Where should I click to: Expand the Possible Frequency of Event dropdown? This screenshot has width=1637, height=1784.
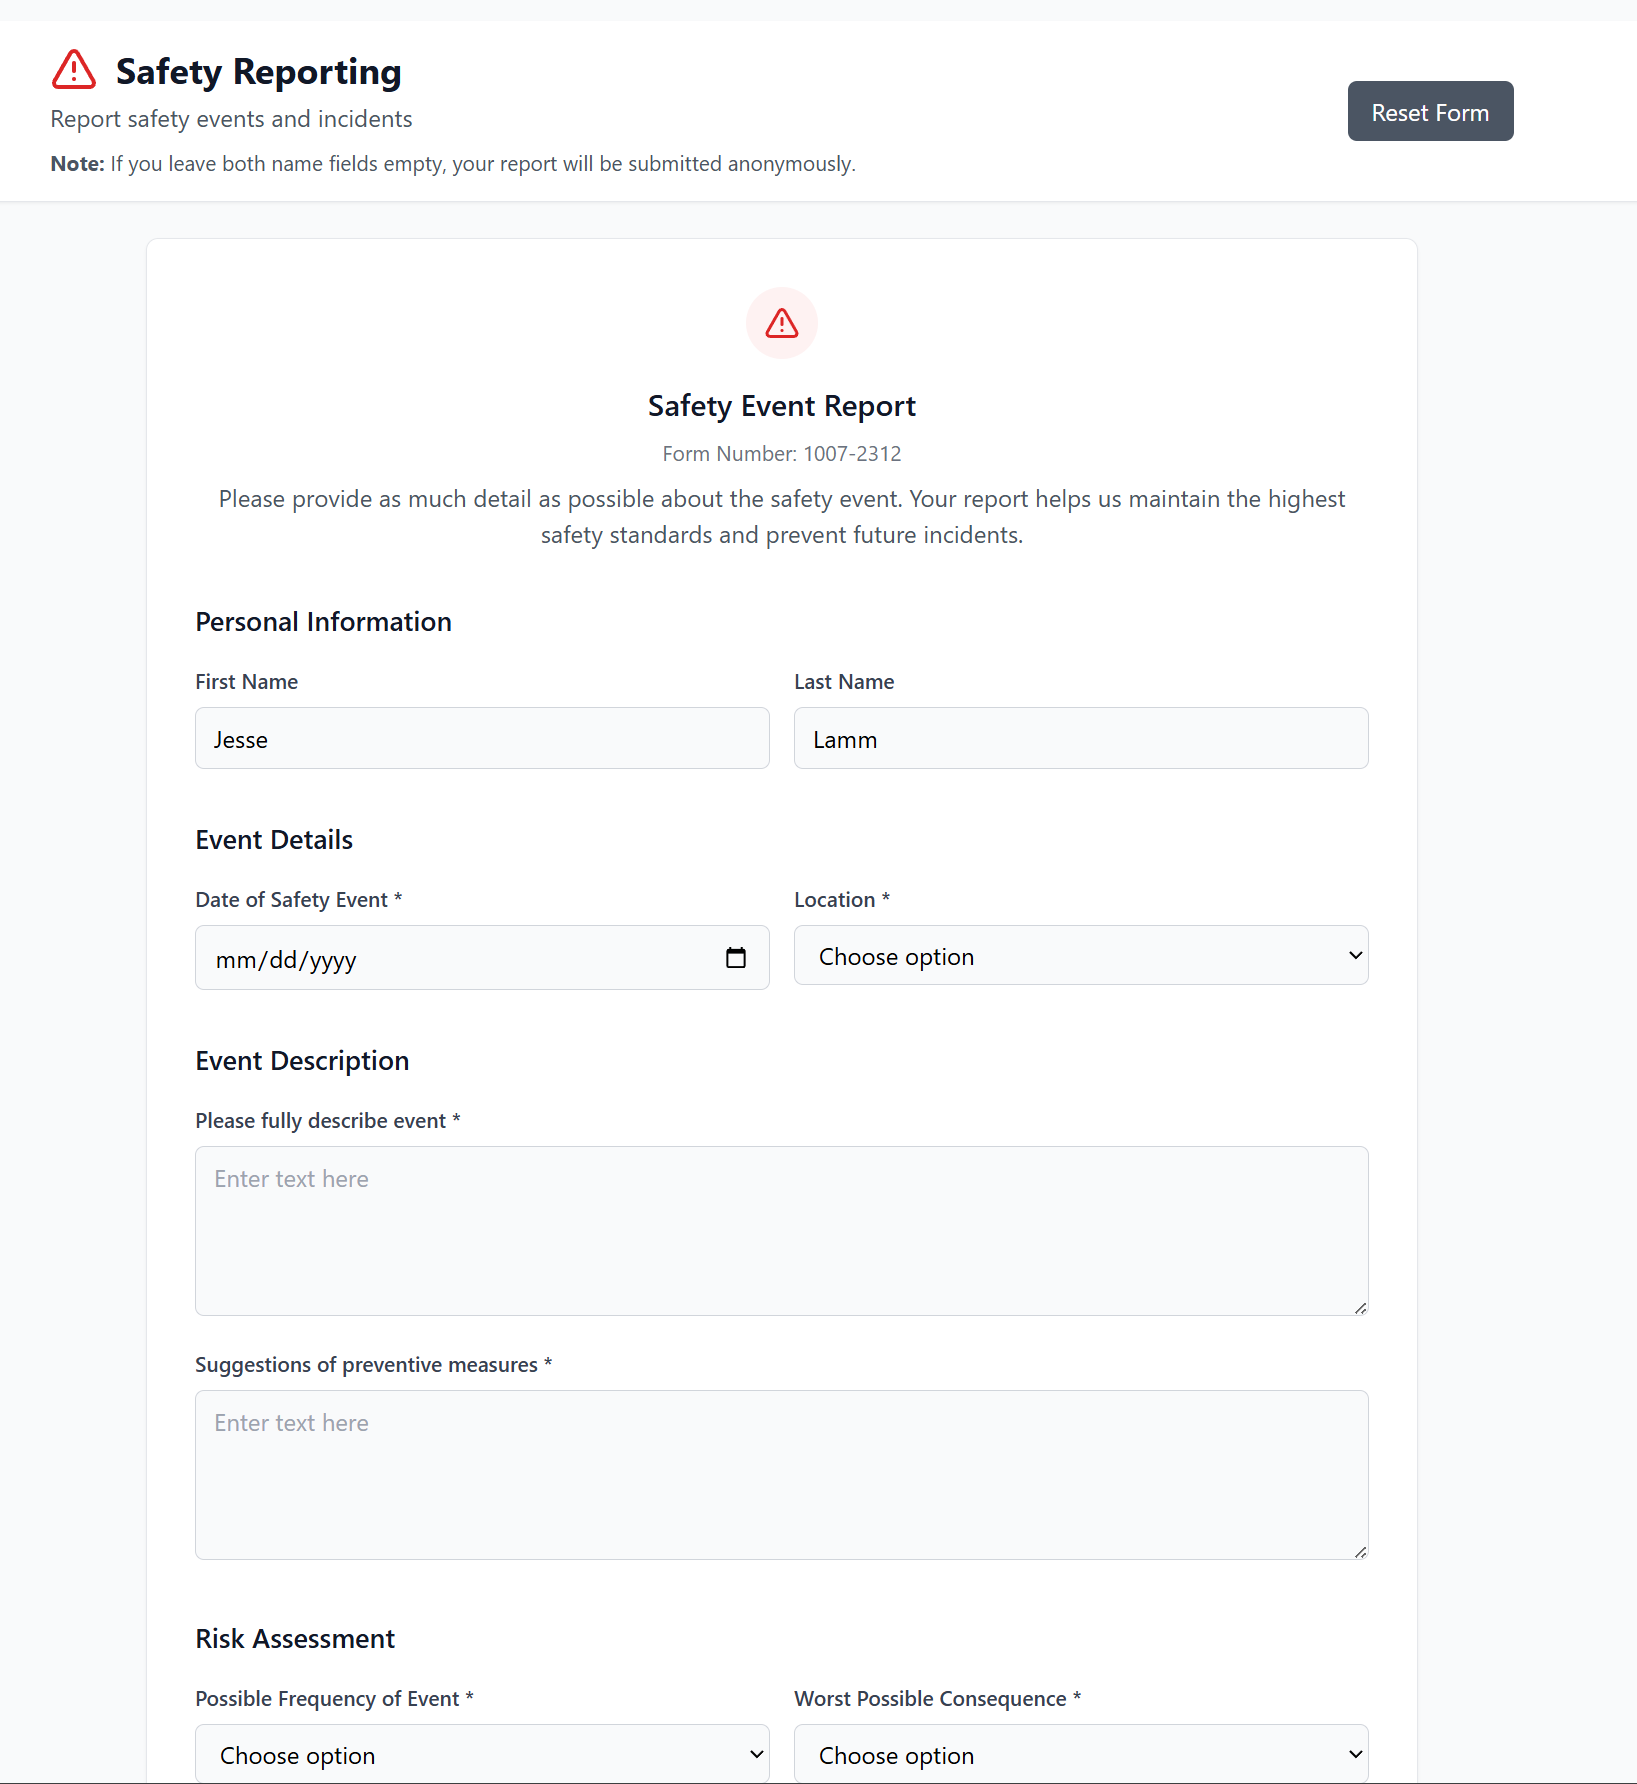(x=482, y=1755)
